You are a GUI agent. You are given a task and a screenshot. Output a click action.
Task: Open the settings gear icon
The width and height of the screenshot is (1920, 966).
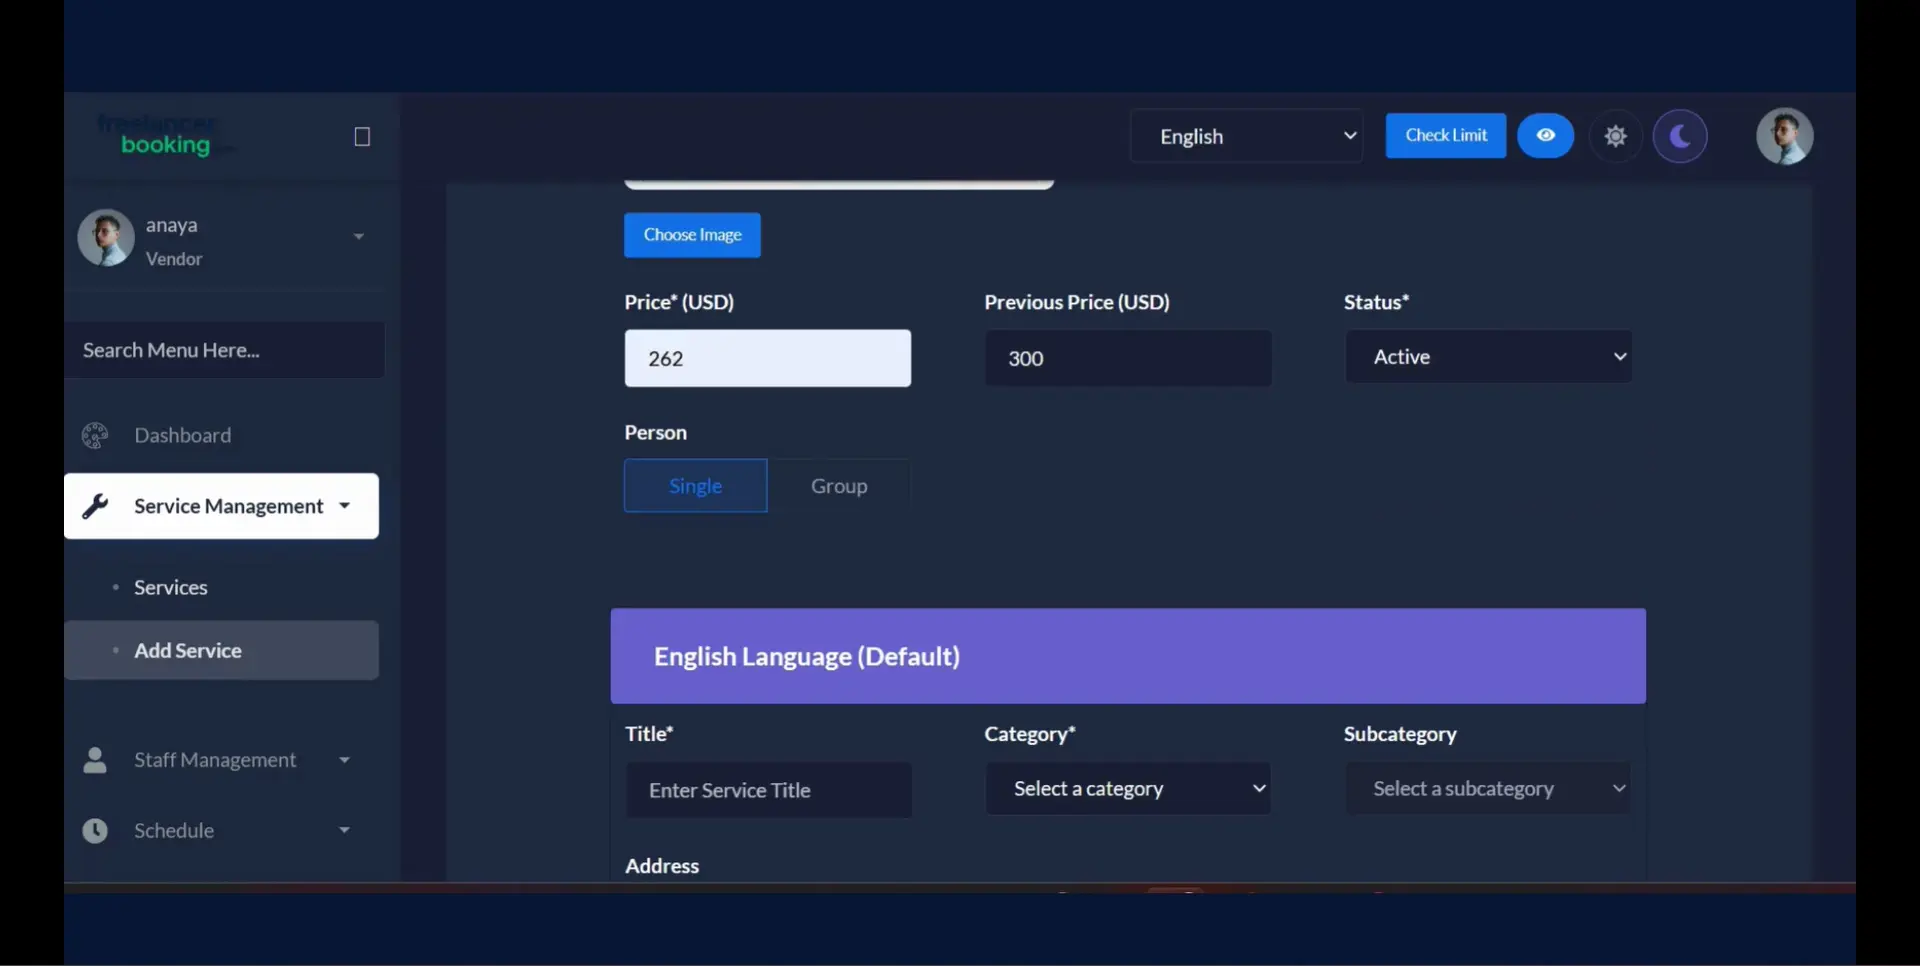[1615, 136]
